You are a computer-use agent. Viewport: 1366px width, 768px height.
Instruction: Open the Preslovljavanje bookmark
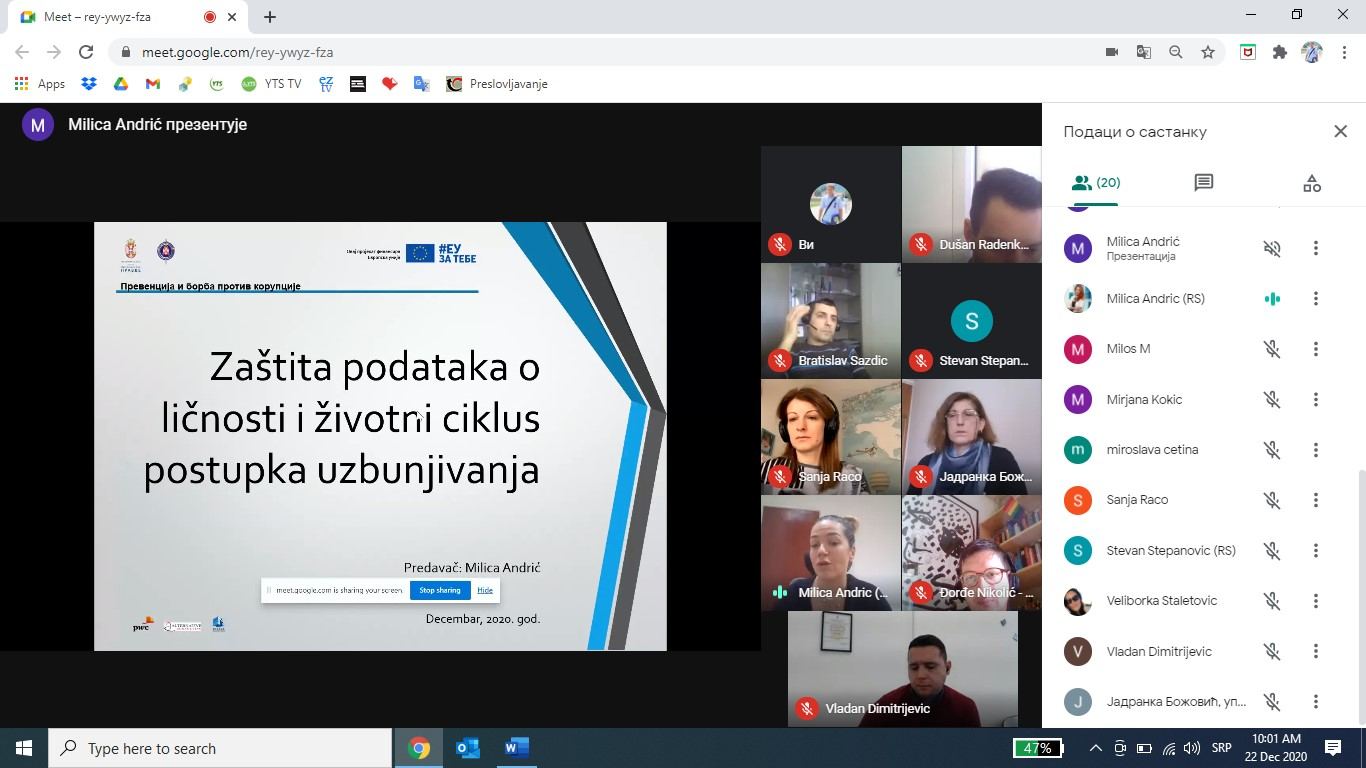[497, 84]
